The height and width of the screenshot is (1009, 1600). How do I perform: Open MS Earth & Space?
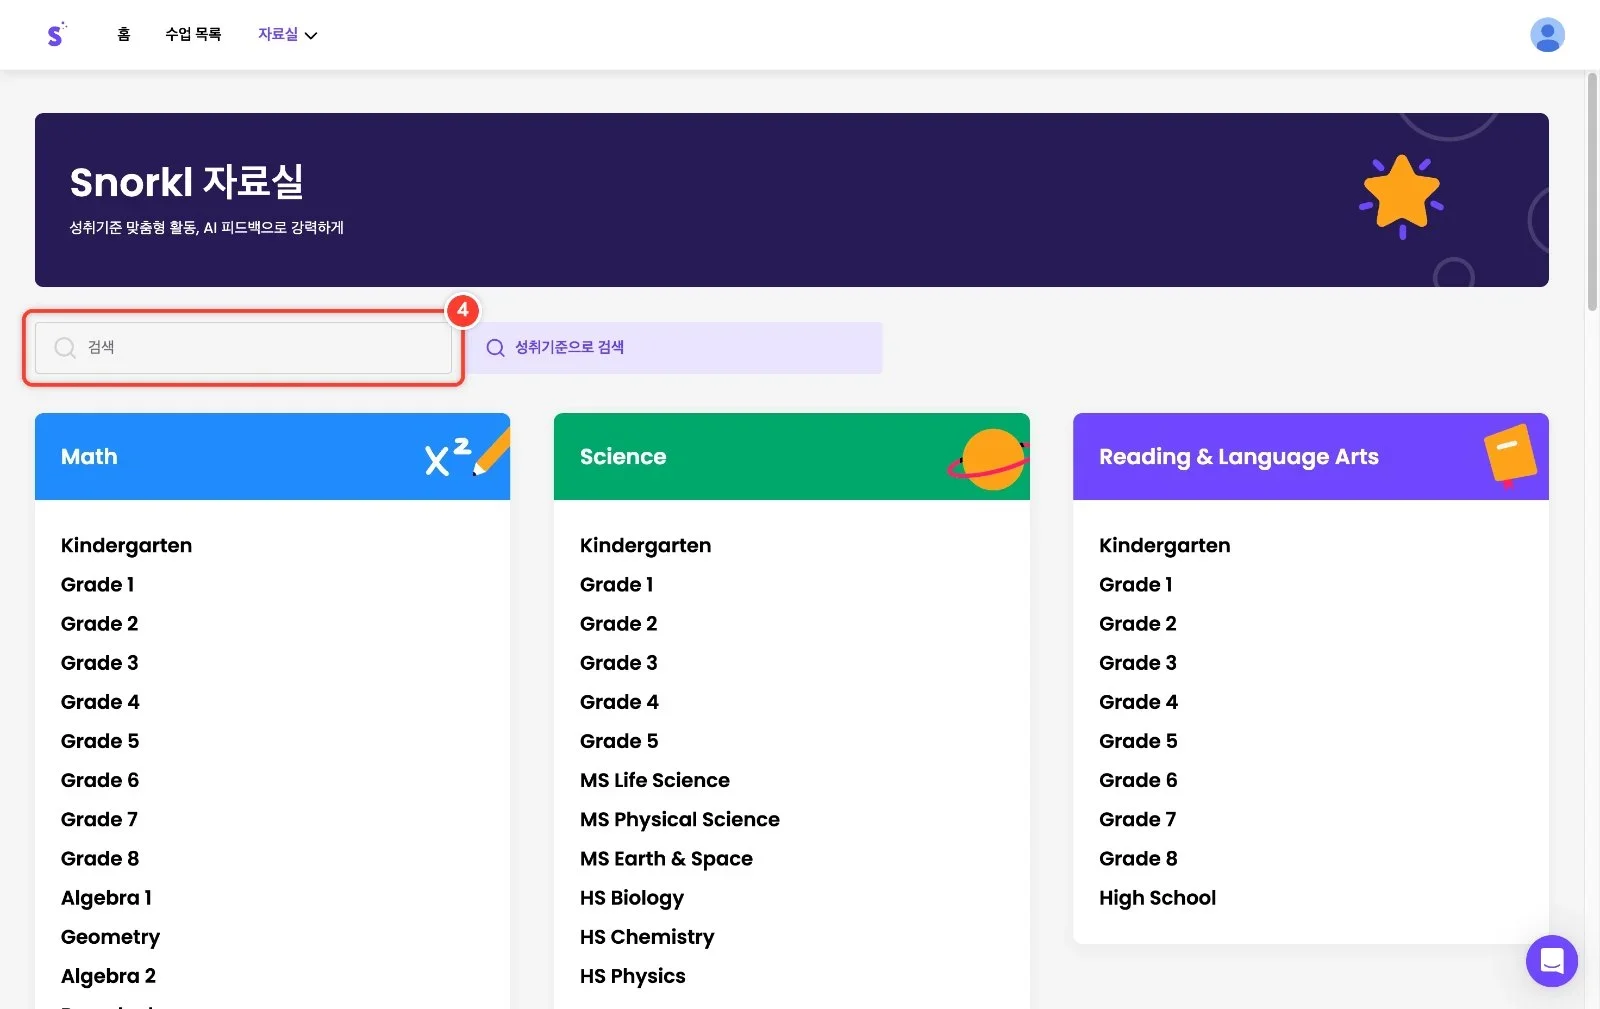coord(666,858)
